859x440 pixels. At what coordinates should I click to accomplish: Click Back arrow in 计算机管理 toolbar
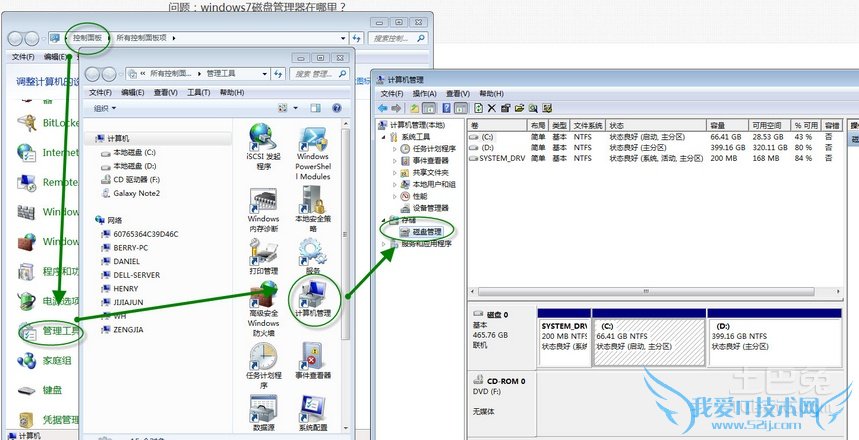click(382, 108)
